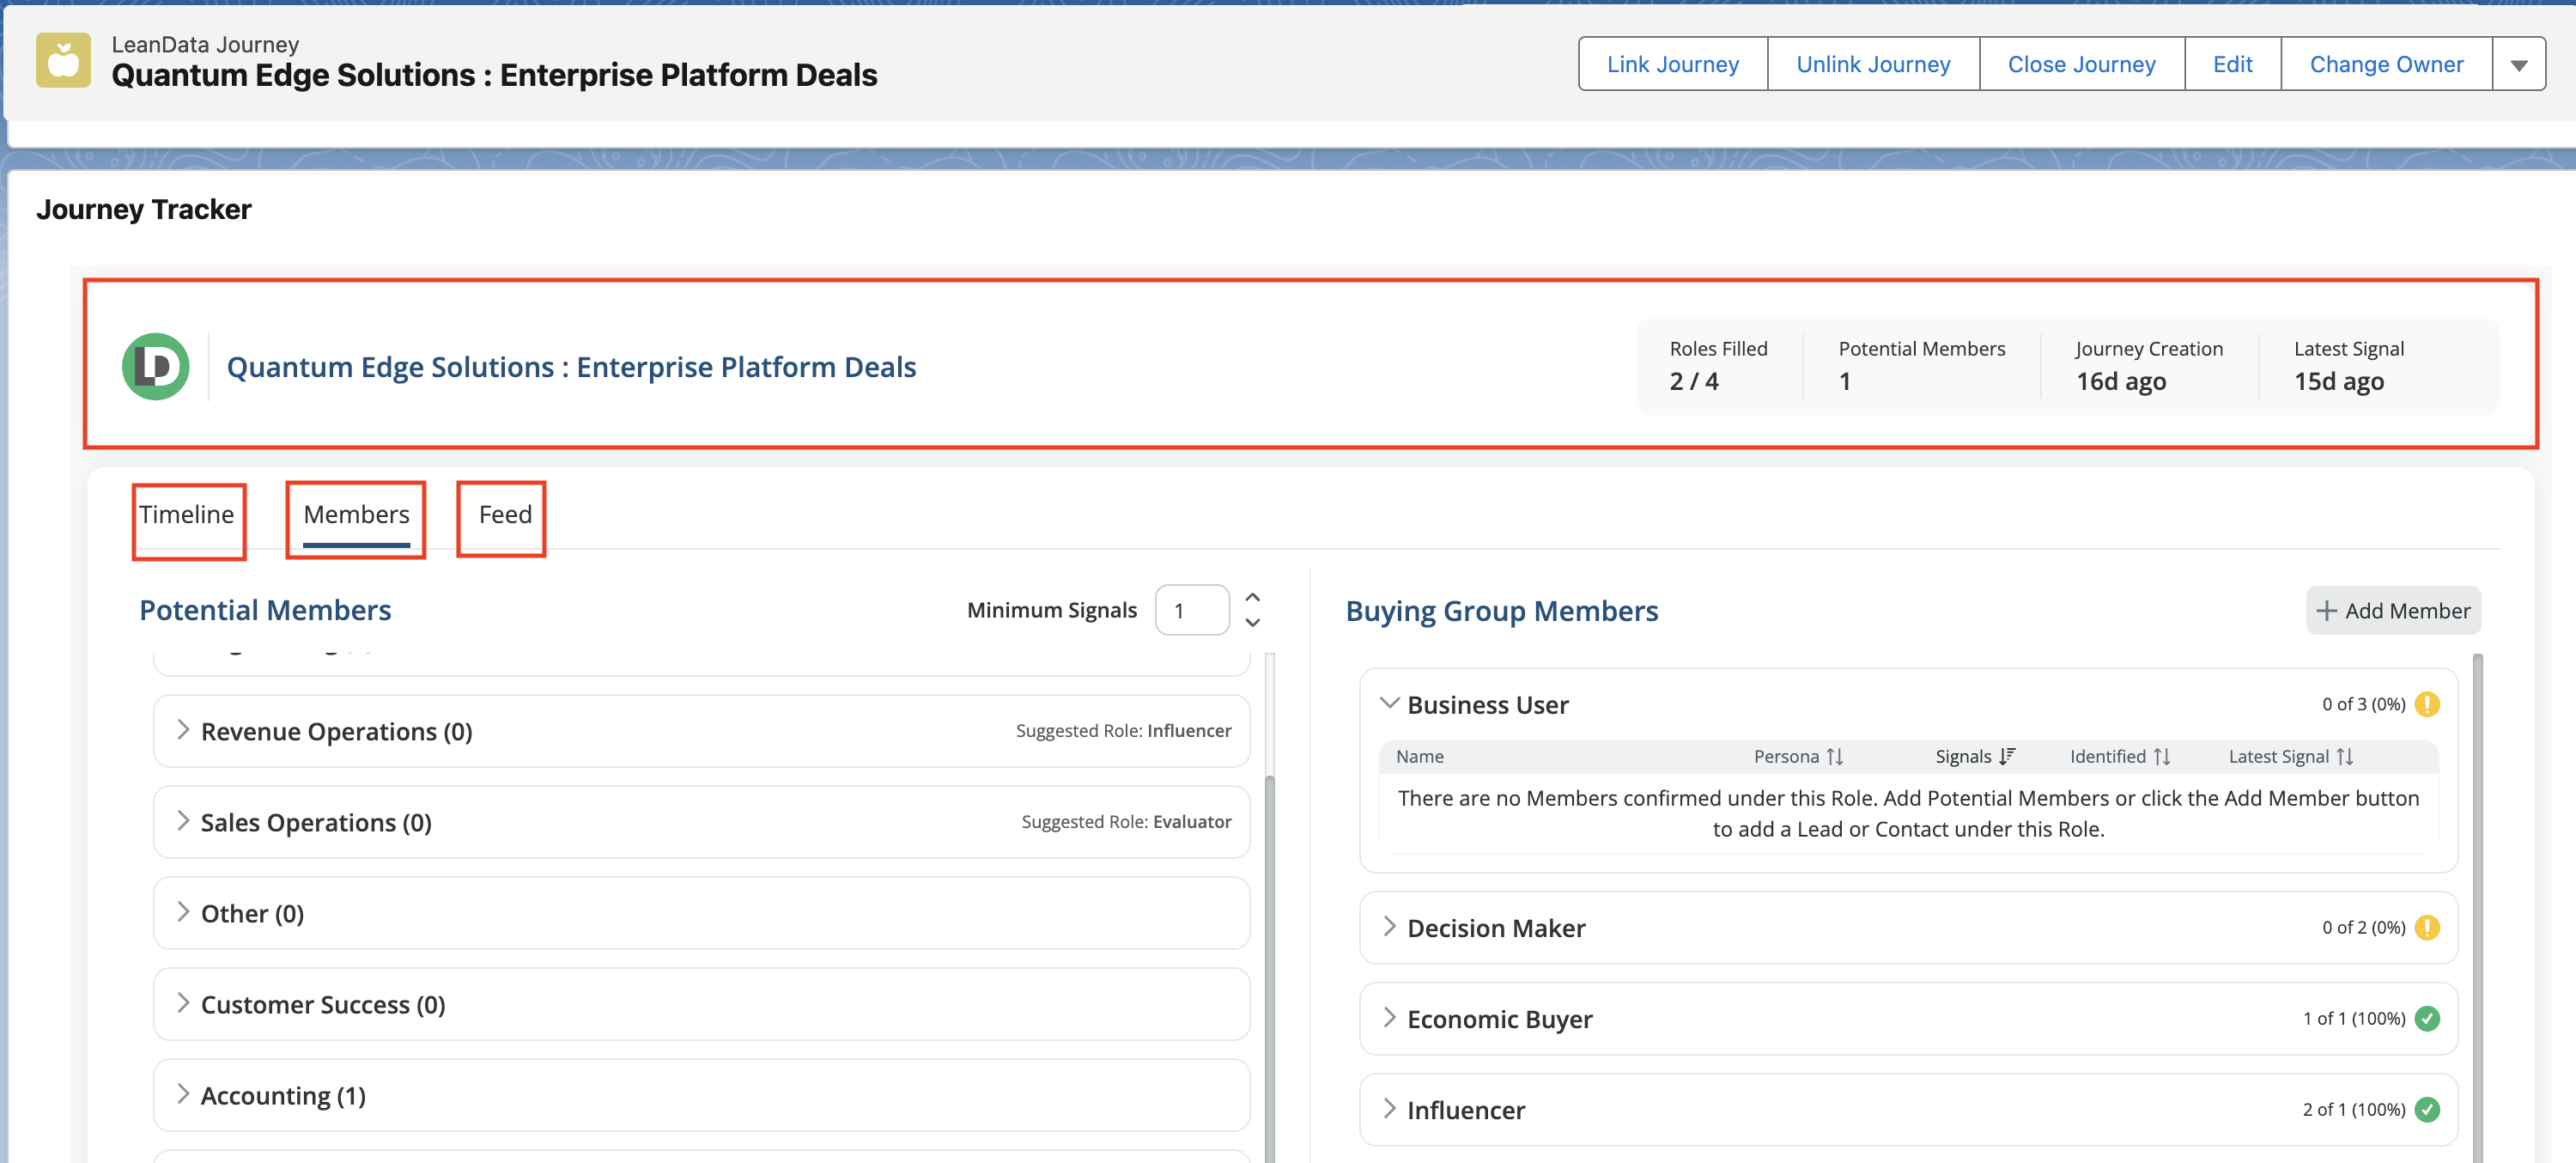Click the LeanData Journey app icon

click(x=63, y=60)
